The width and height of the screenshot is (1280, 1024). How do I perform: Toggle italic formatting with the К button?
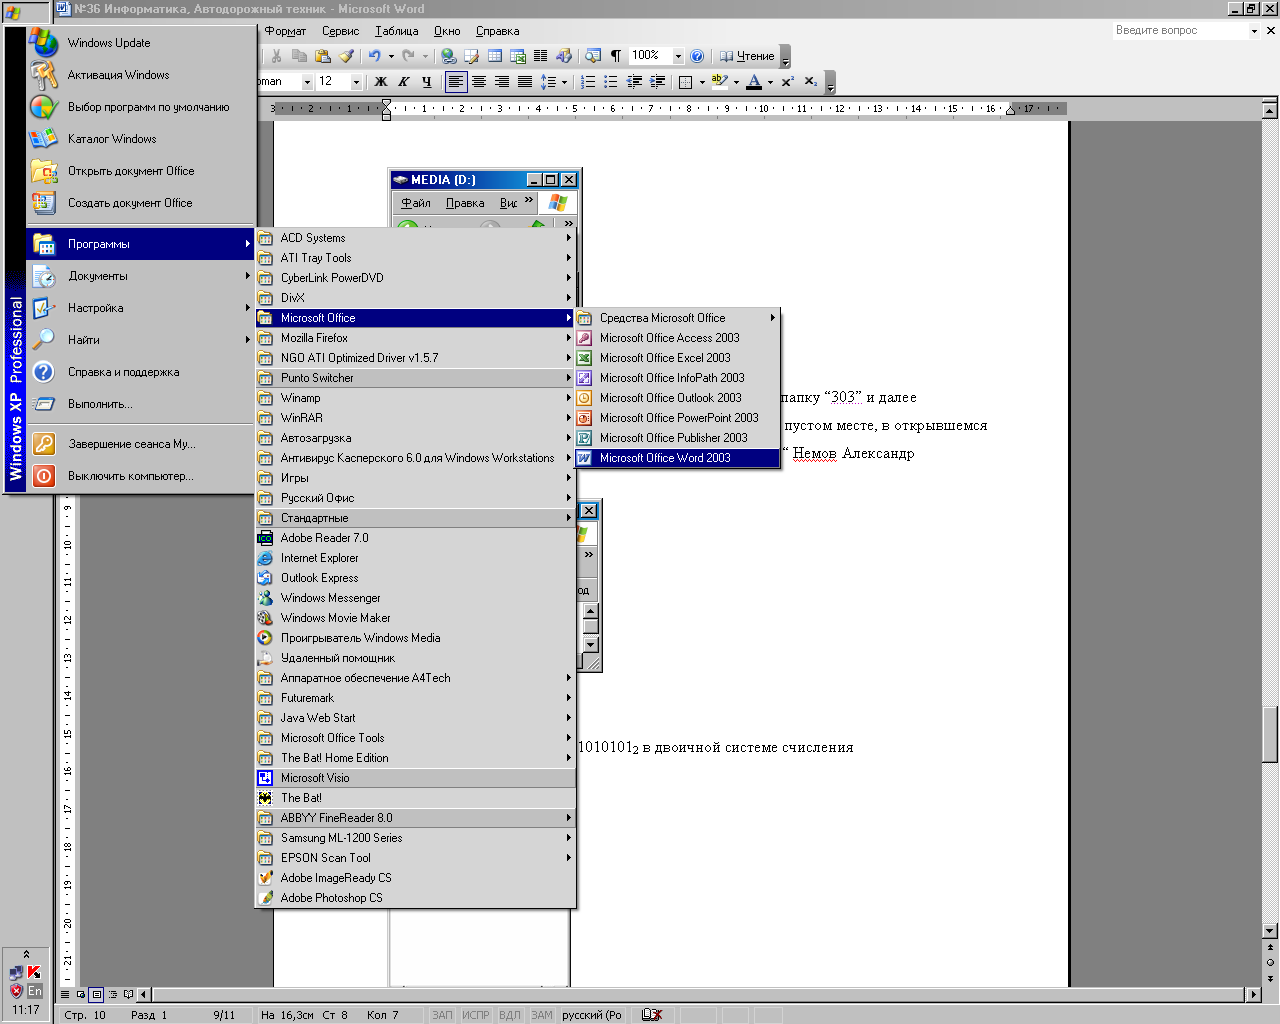click(404, 82)
